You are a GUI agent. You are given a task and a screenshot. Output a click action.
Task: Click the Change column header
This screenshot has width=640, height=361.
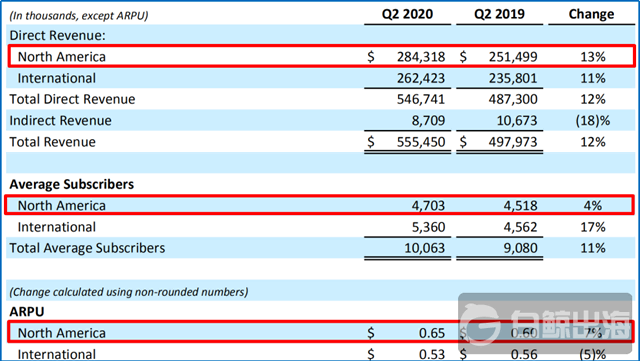point(591,14)
